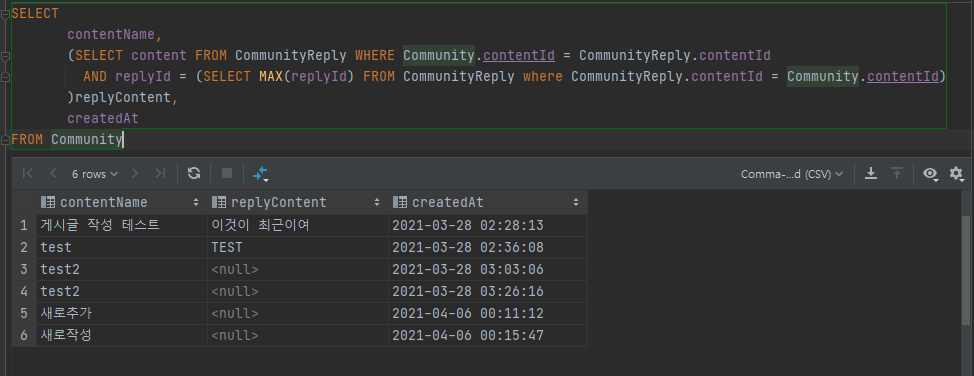Viewport: 974px width, 376px height.
Task: Click the stop query square icon
Action: point(227,173)
